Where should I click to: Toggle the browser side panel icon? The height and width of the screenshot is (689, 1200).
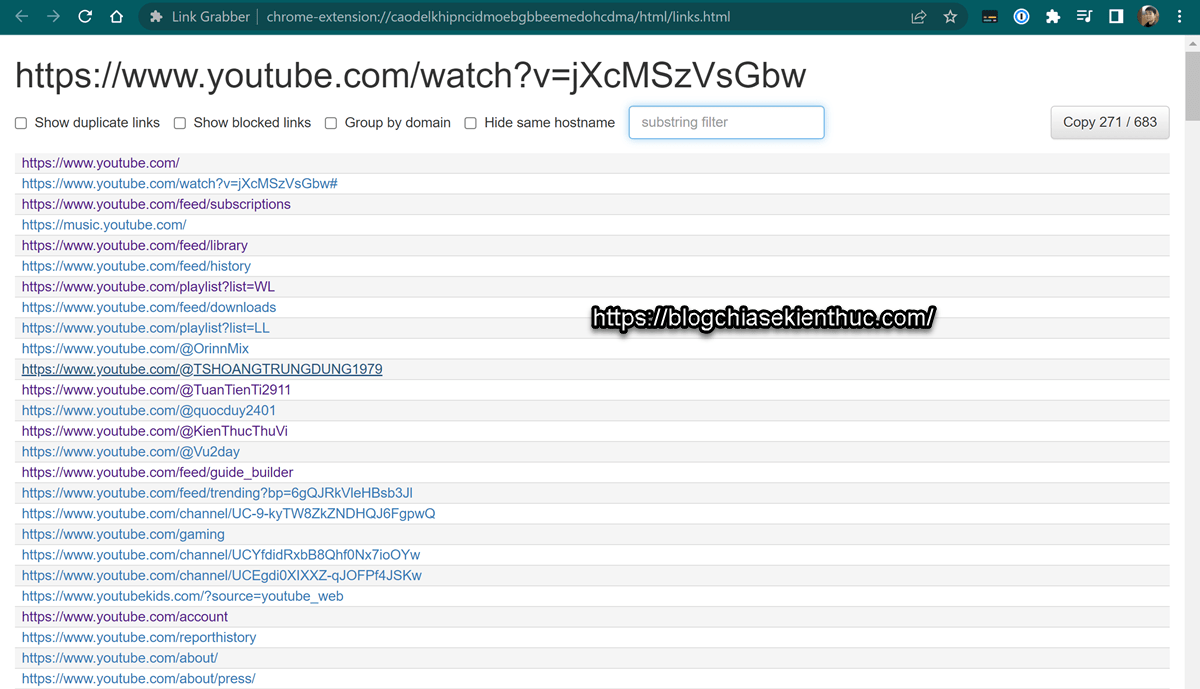(1116, 17)
